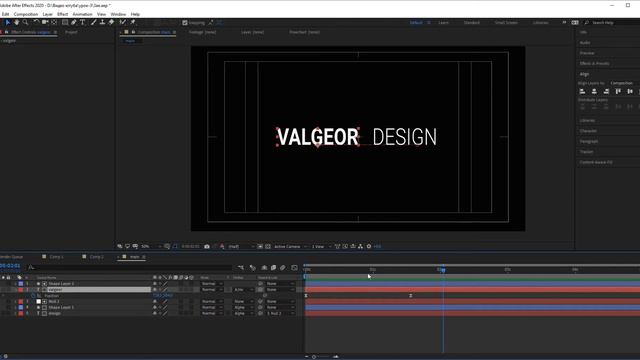The width and height of the screenshot is (640, 360).
Task: Open the Layer menu
Action: tap(48, 14)
